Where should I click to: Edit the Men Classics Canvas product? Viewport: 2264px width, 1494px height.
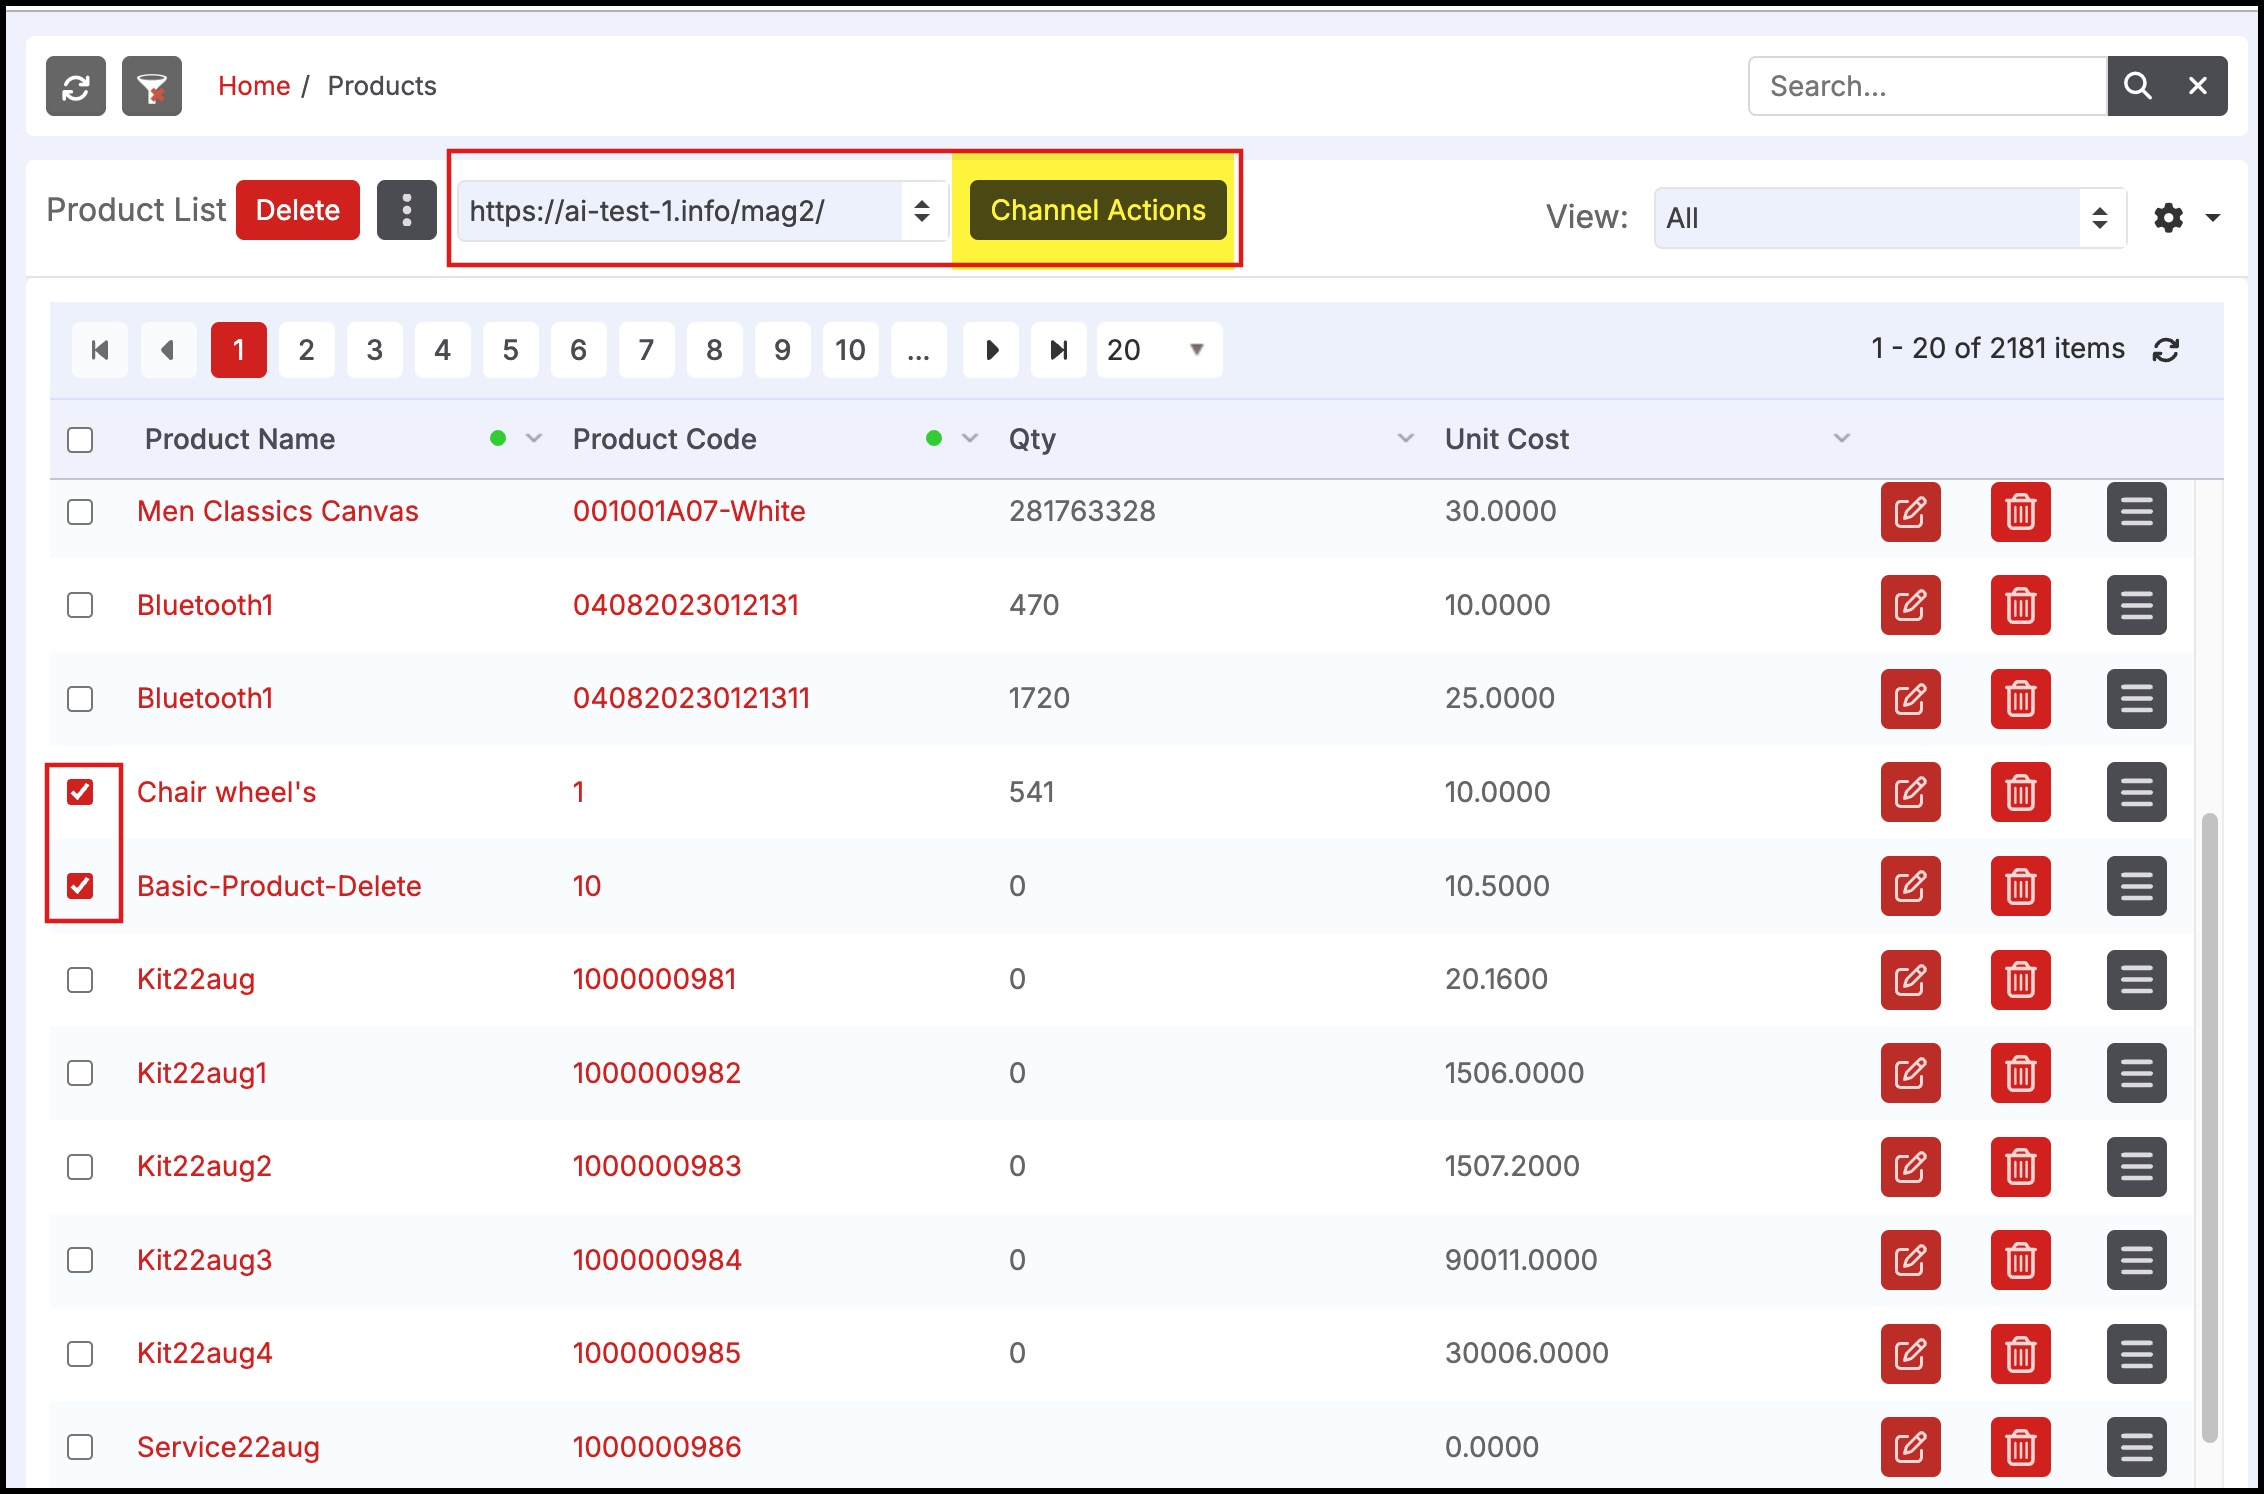1910,512
